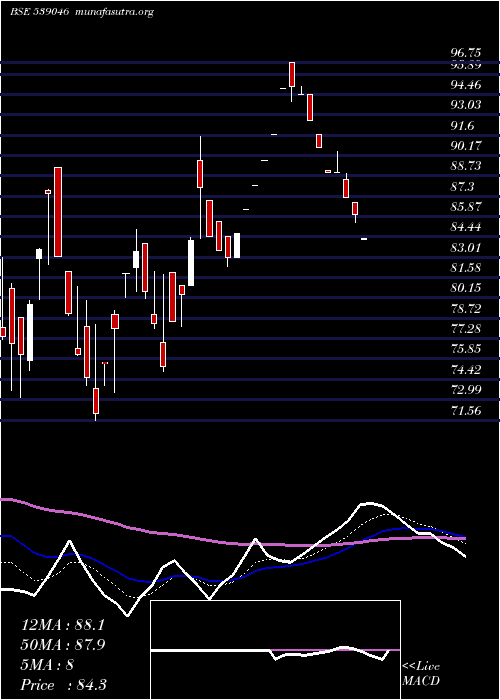
Task: Click the 12MA : 88.1 readout
Action: 62,625
